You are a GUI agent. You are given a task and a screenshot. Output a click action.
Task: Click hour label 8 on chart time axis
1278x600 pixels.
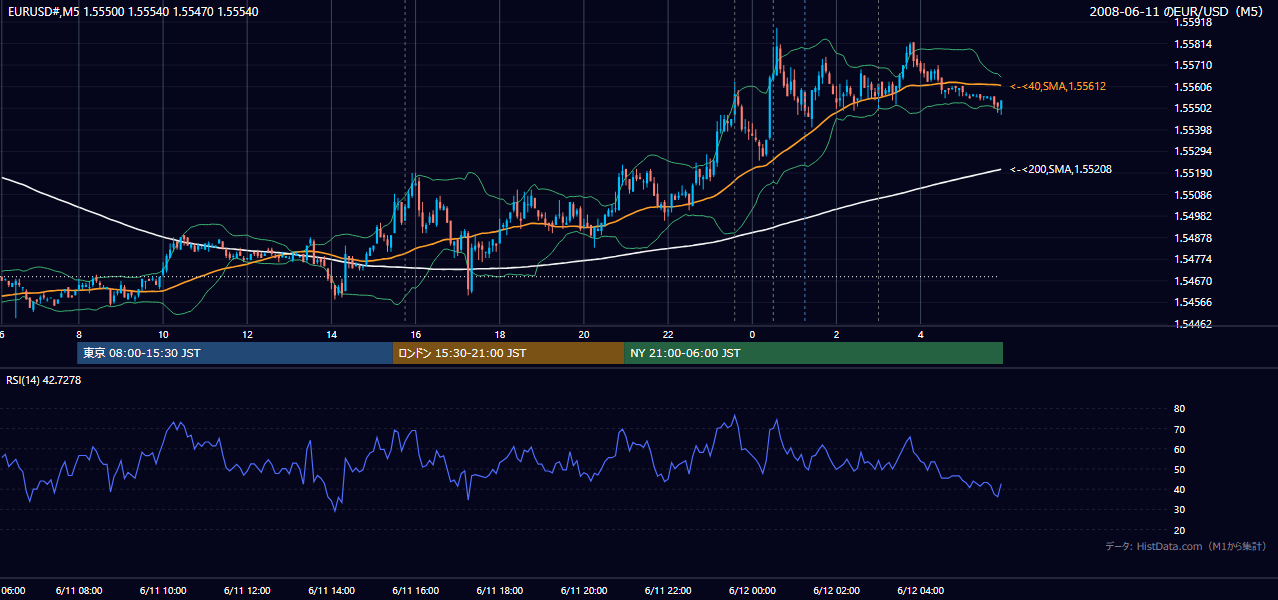(x=78, y=335)
